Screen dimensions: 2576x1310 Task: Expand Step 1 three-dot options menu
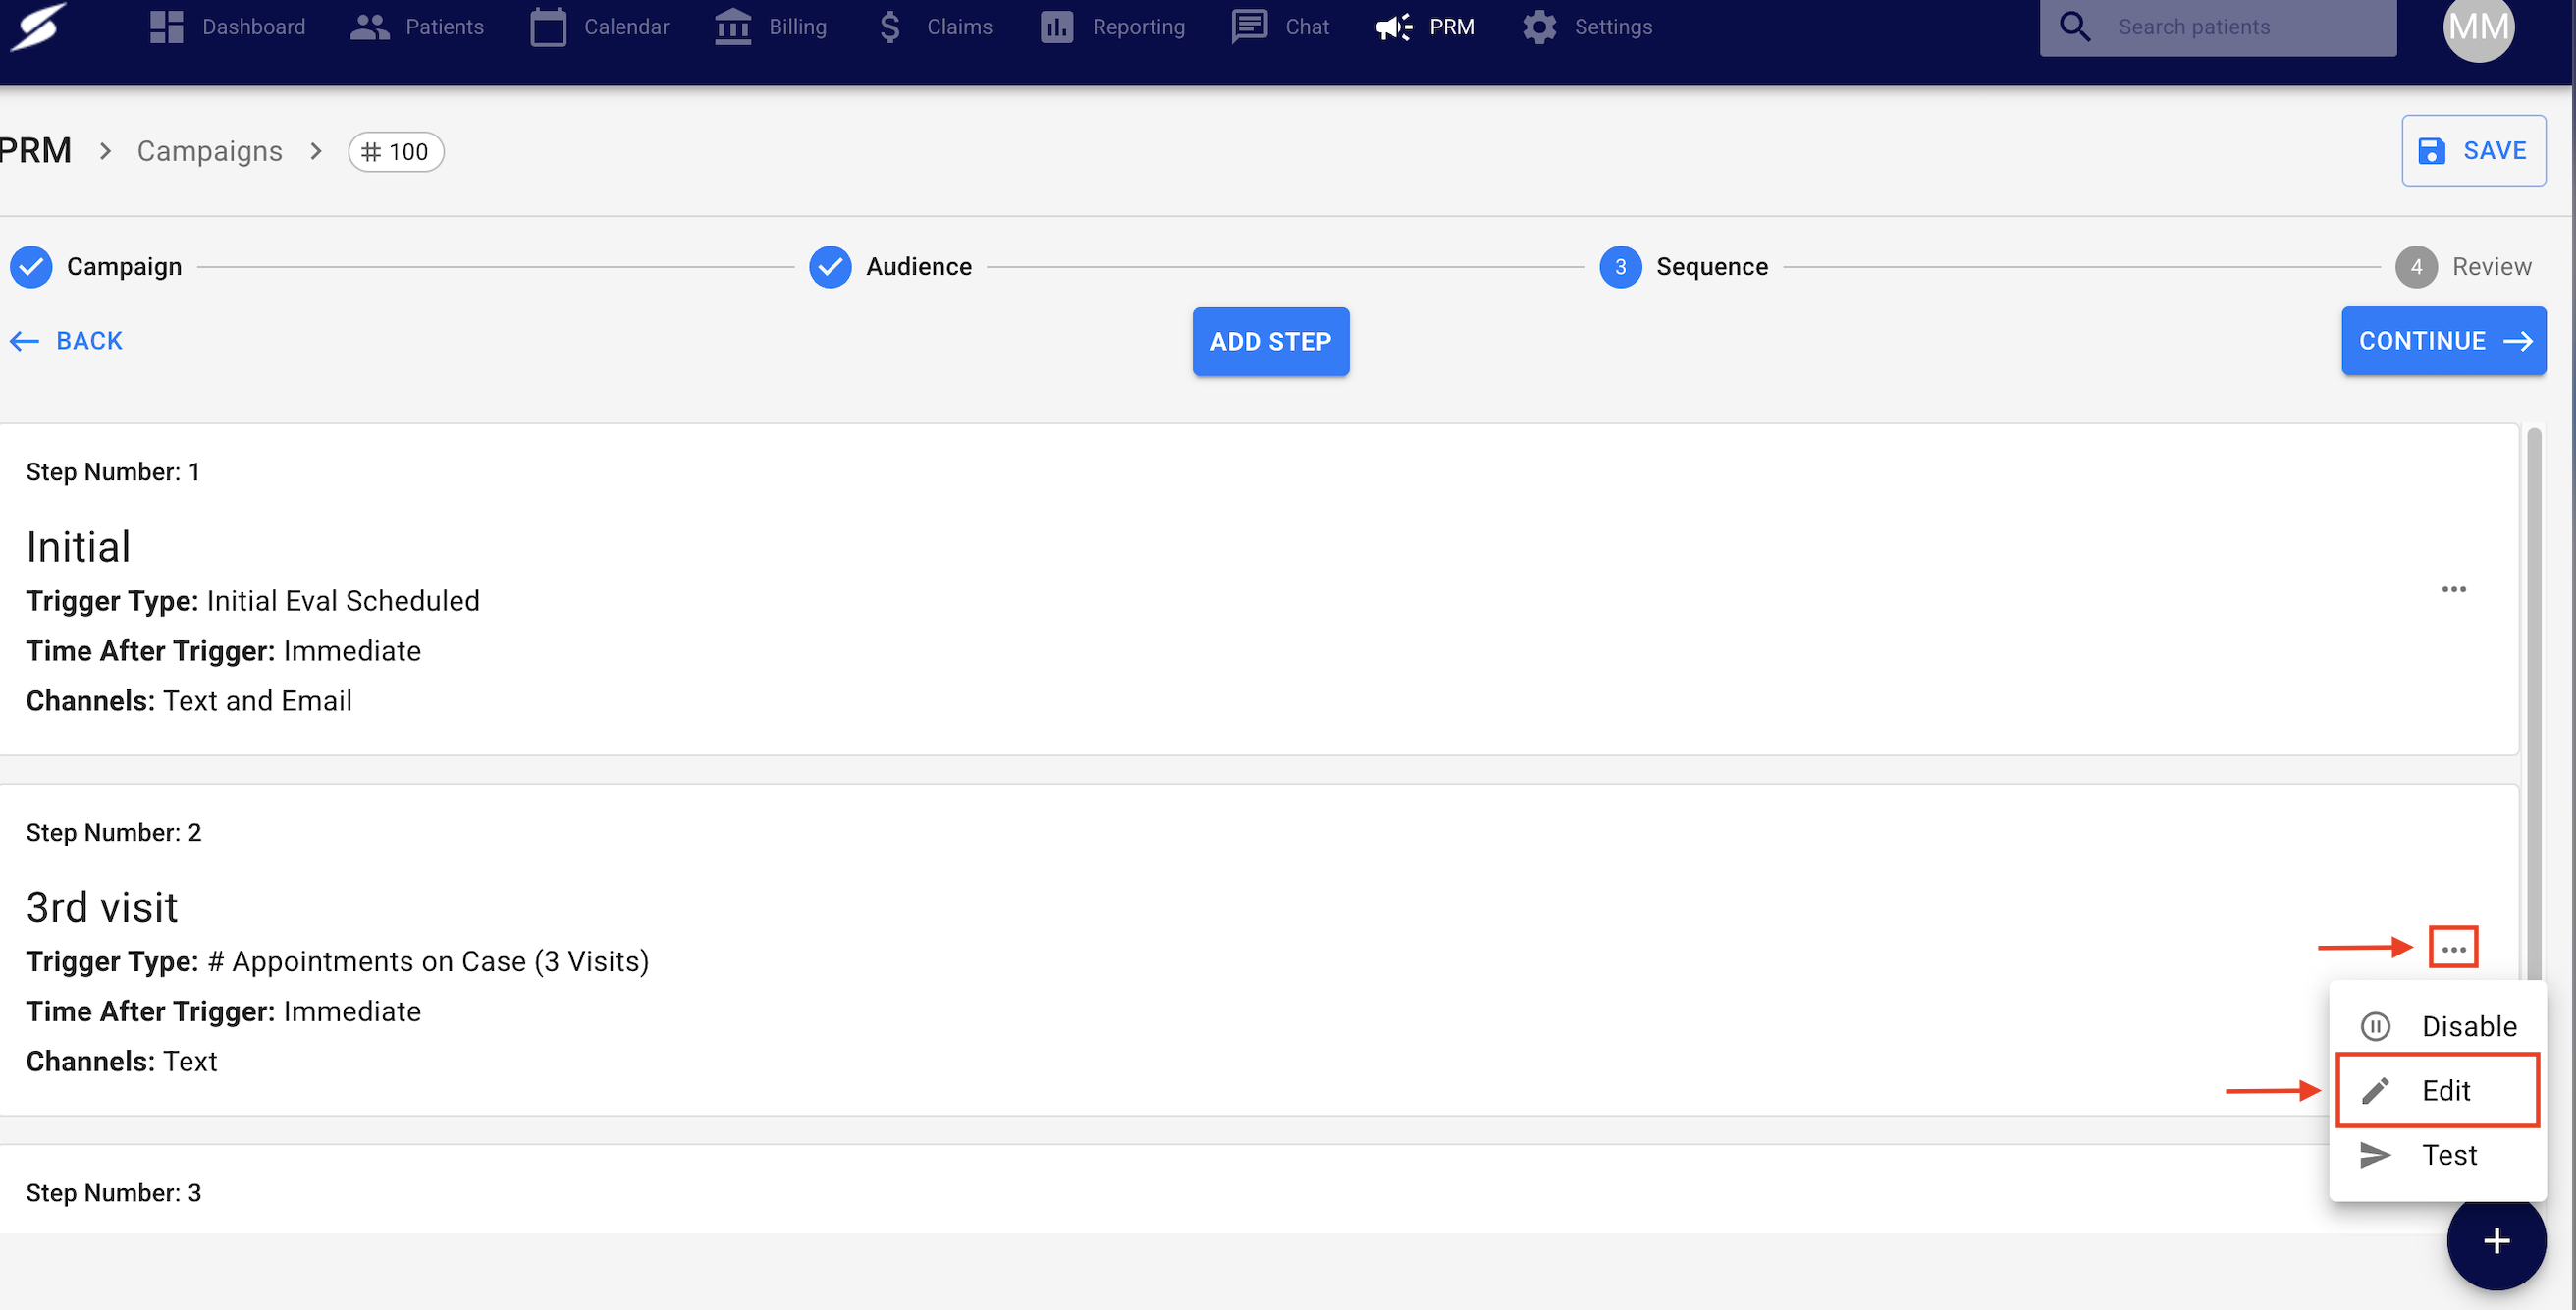pos(2453,590)
